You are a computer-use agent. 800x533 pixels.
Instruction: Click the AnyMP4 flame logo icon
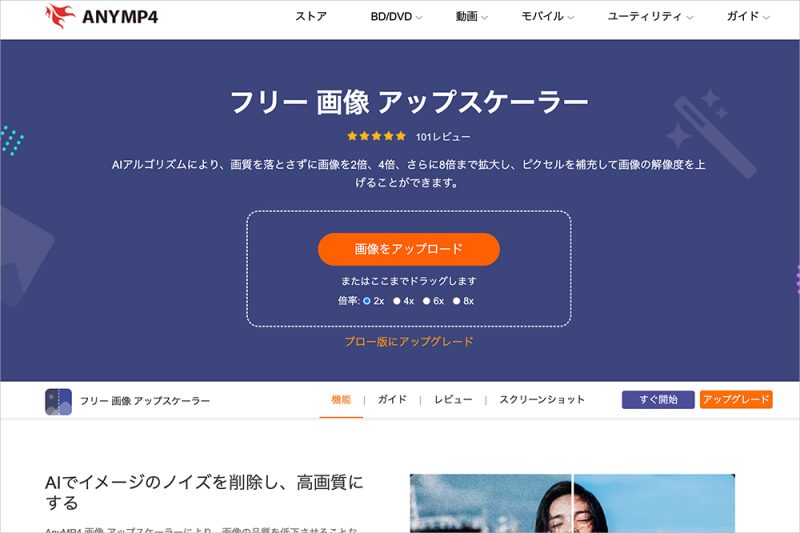60,16
